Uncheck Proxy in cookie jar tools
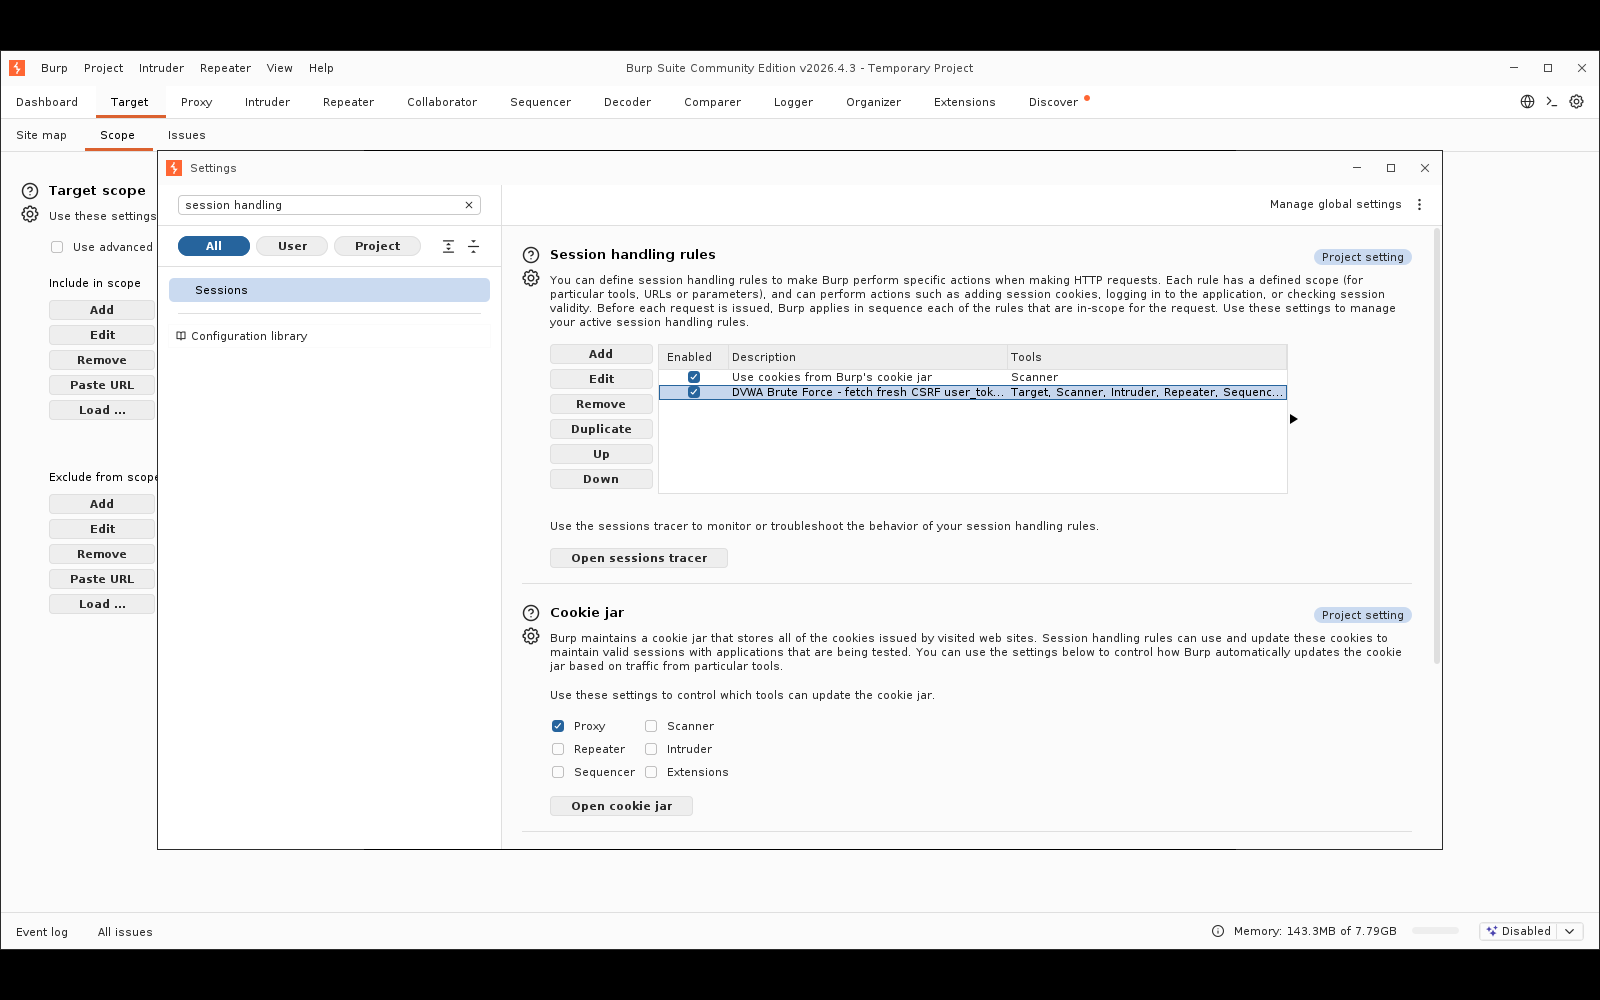 click(x=558, y=726)
